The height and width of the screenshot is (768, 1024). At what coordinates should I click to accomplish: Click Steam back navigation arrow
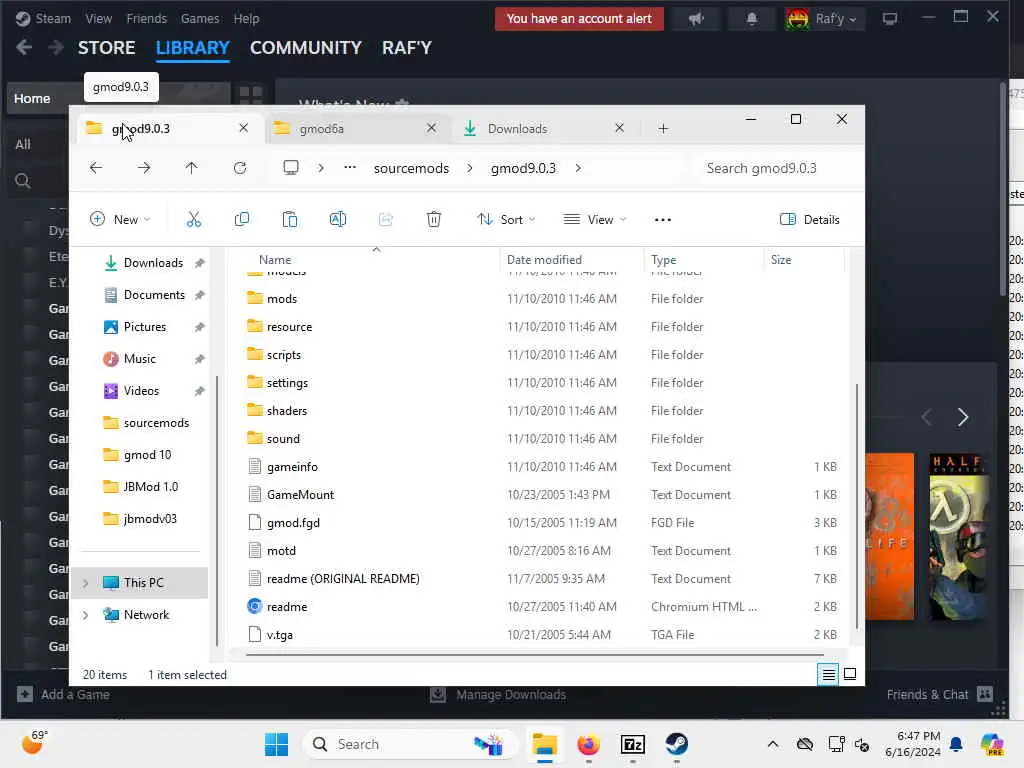pos(24,47)
